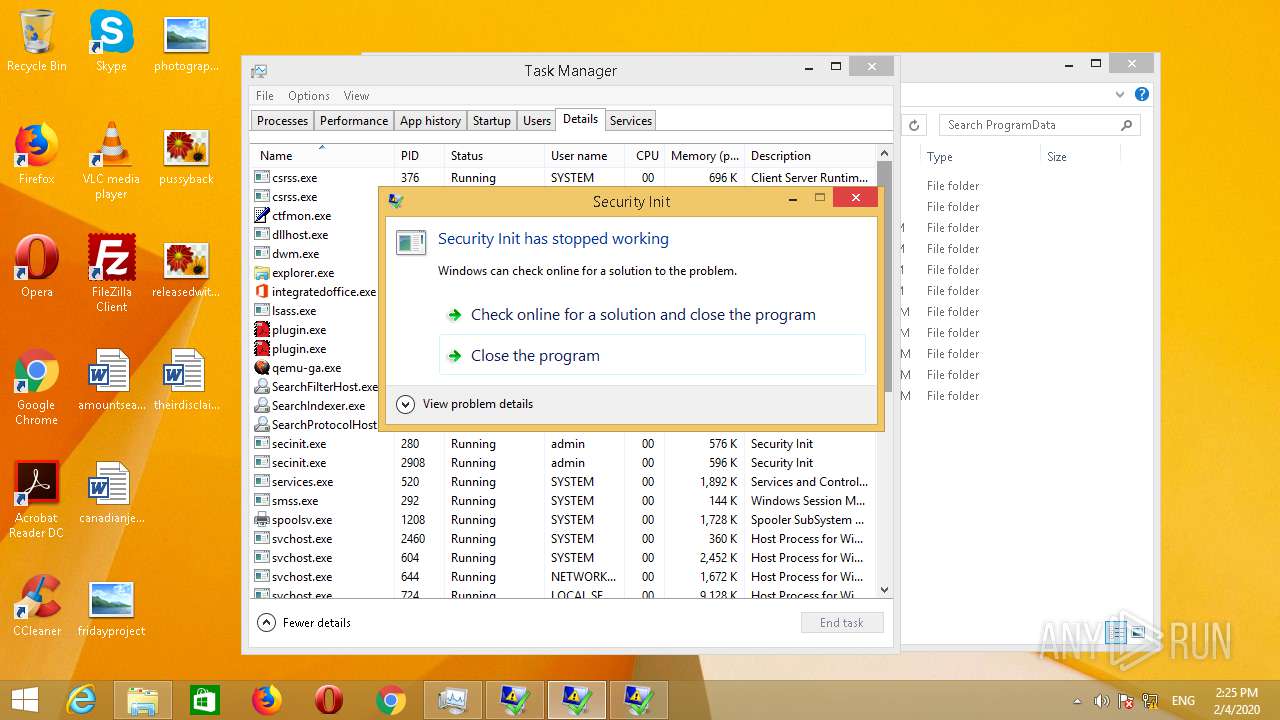The height and width of the screenshot is (720, 1280).
Task: Collapse Task Manager with Fewer details
Action: [x=305, y=622]
